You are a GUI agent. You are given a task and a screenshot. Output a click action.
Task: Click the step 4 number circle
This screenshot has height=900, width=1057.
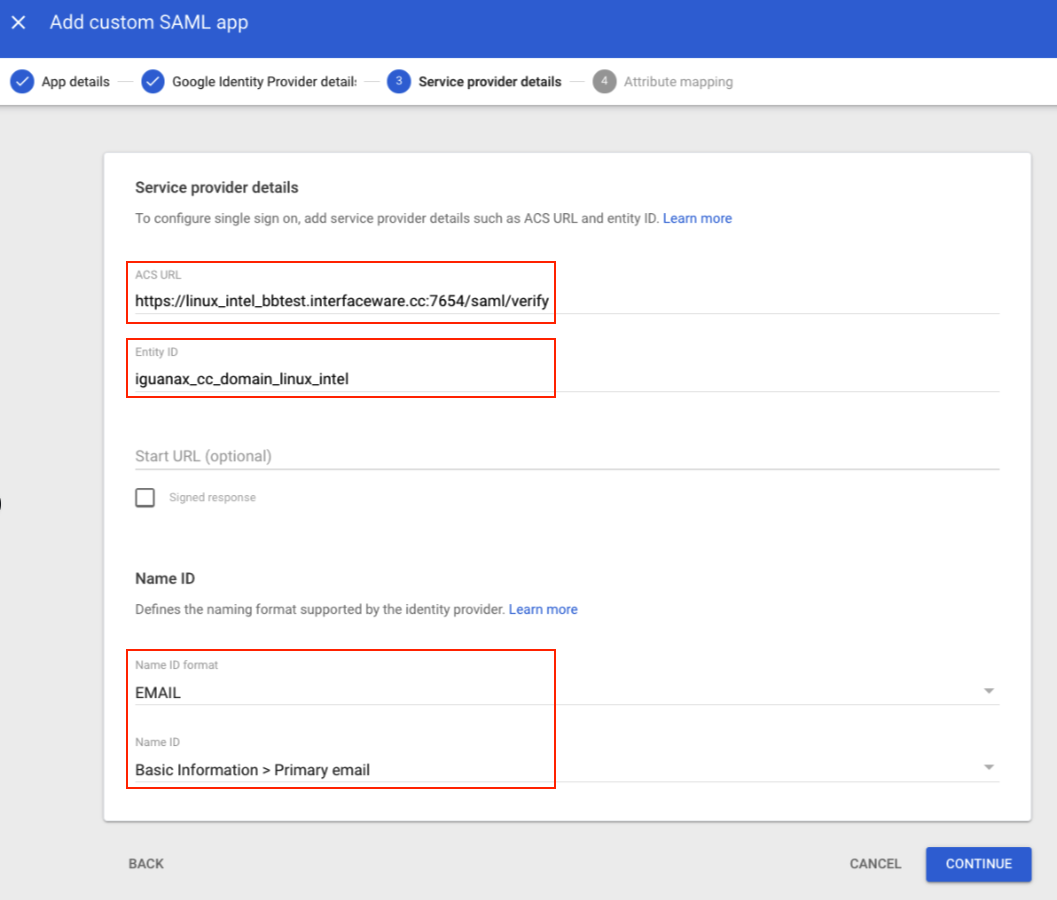(x=604, y=82)
